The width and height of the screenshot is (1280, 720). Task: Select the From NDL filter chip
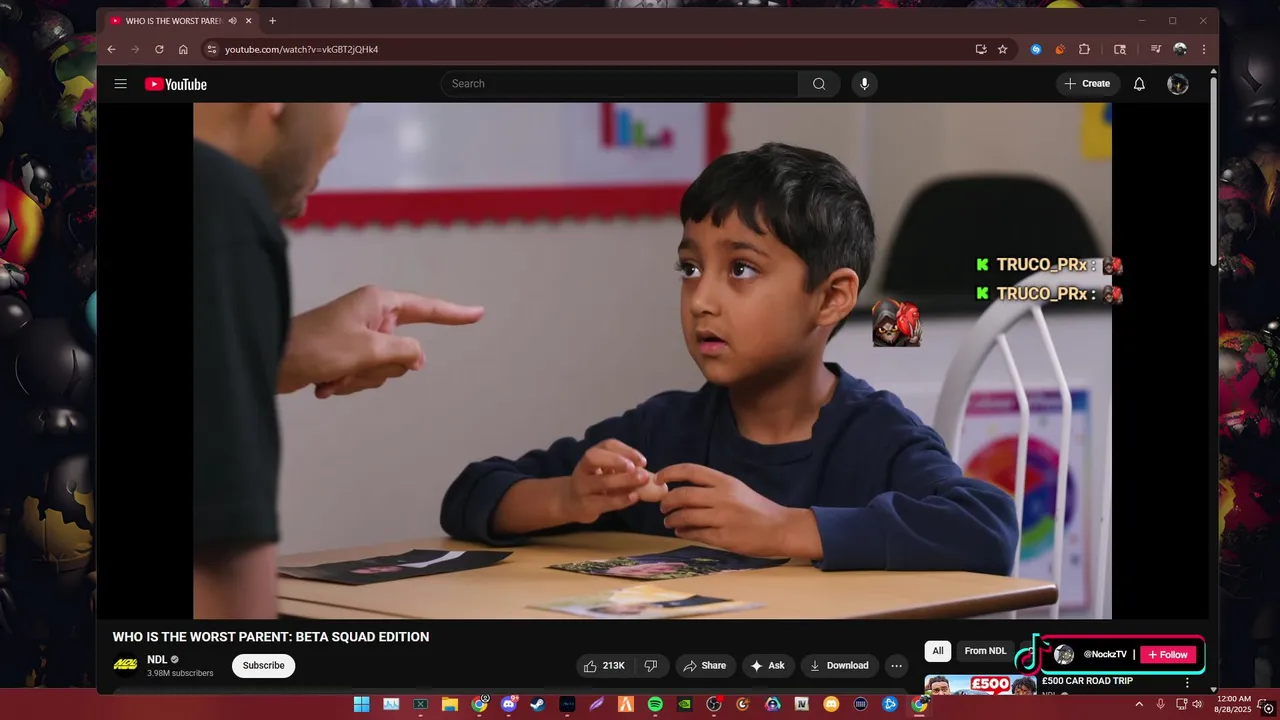[x=985, y=651]
